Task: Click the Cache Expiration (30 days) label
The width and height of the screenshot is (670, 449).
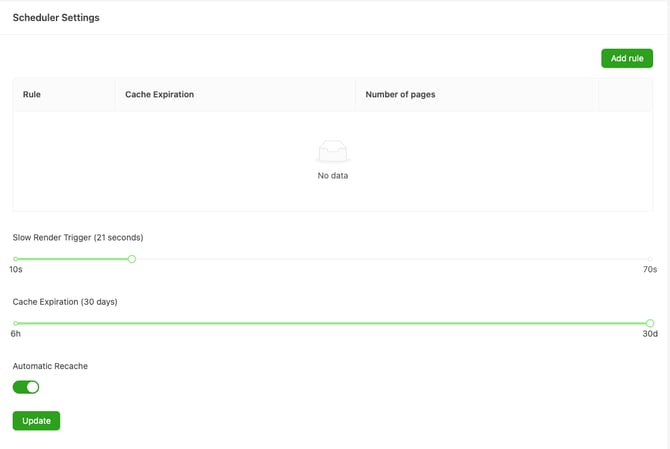Action: point(65,301)
